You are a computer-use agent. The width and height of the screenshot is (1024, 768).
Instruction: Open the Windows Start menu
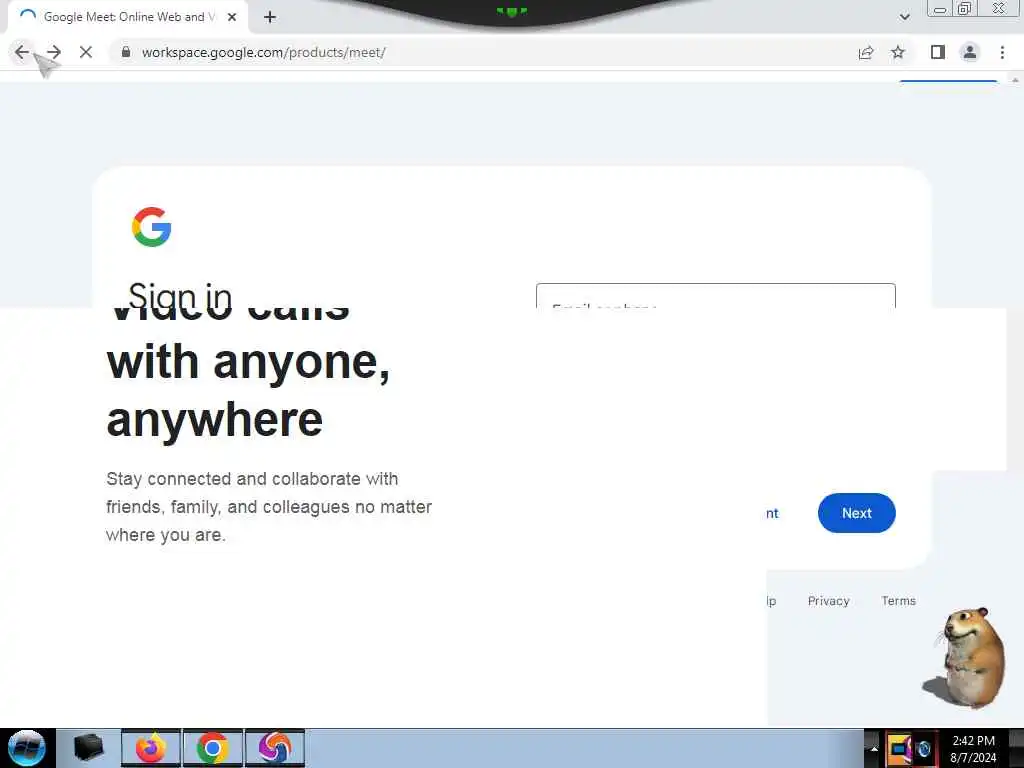coord(27,748)
